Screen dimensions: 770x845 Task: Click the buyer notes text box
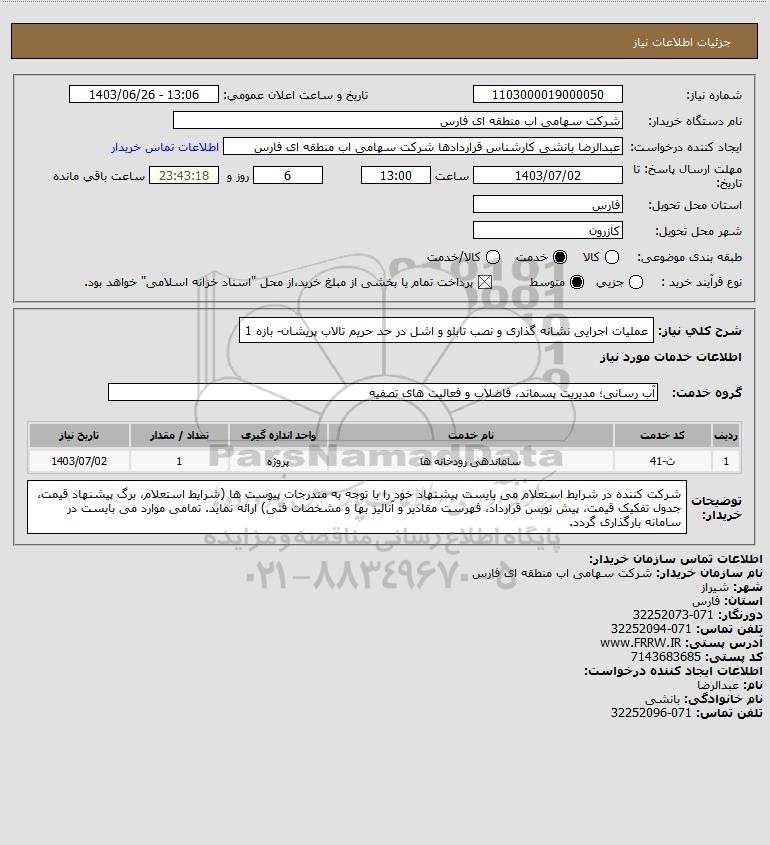click(x=357, y=508)
